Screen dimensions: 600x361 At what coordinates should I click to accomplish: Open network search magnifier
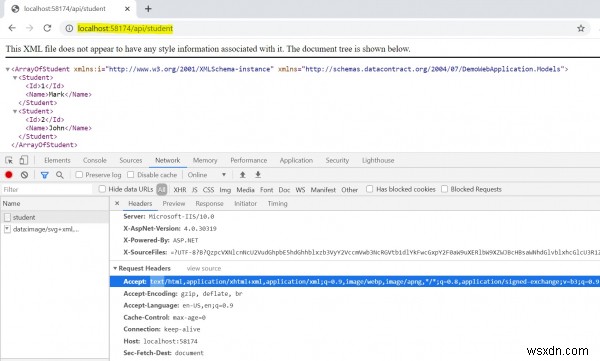[x=60, y=175]
